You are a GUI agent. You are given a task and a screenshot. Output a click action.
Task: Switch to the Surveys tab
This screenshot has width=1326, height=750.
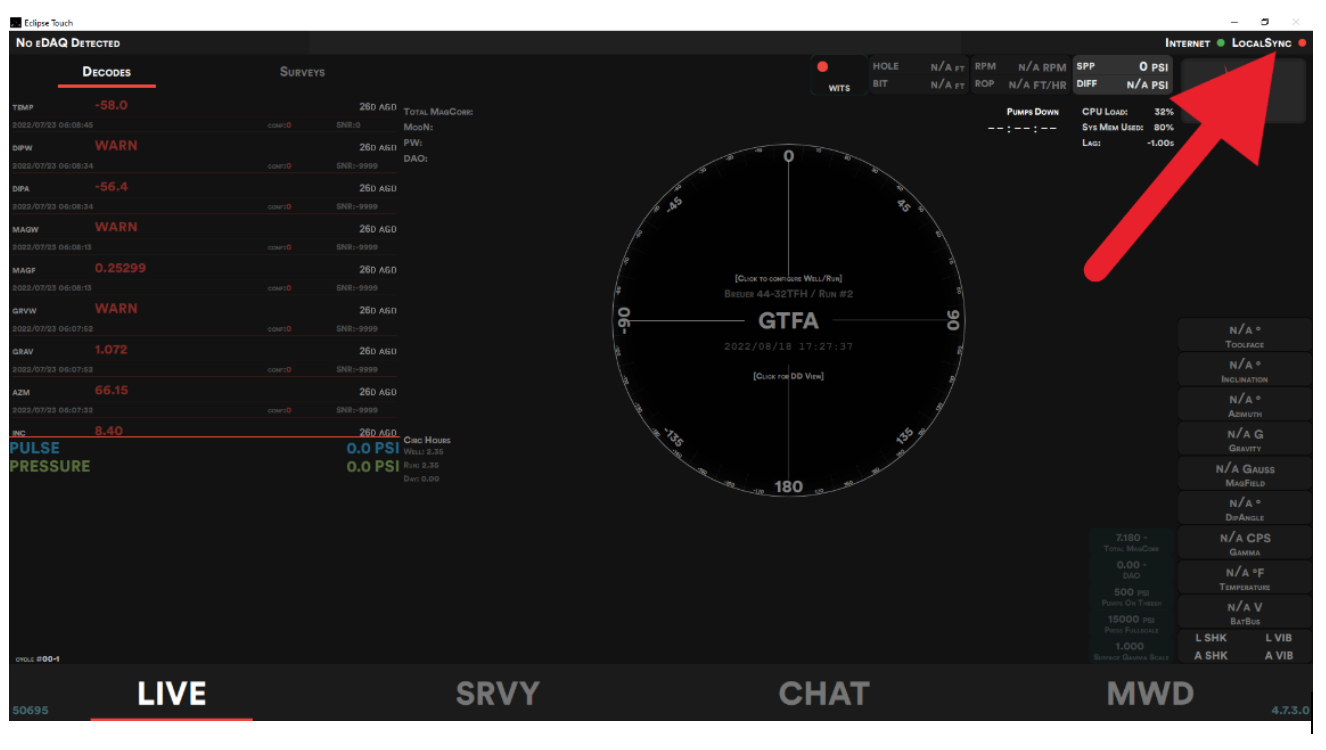pos(302,72)
